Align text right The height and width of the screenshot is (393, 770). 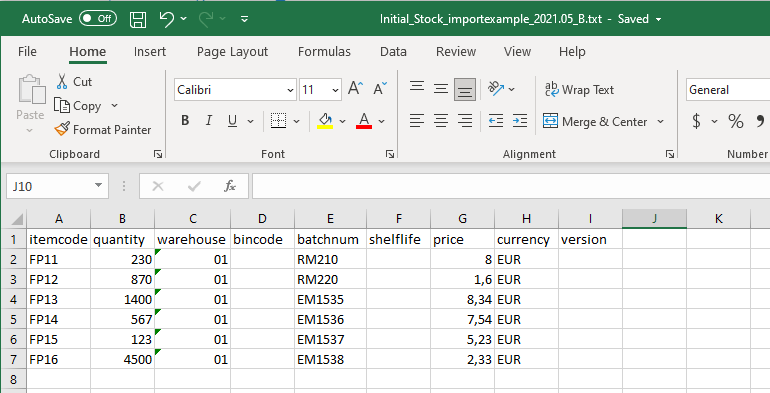click(465, 120)
